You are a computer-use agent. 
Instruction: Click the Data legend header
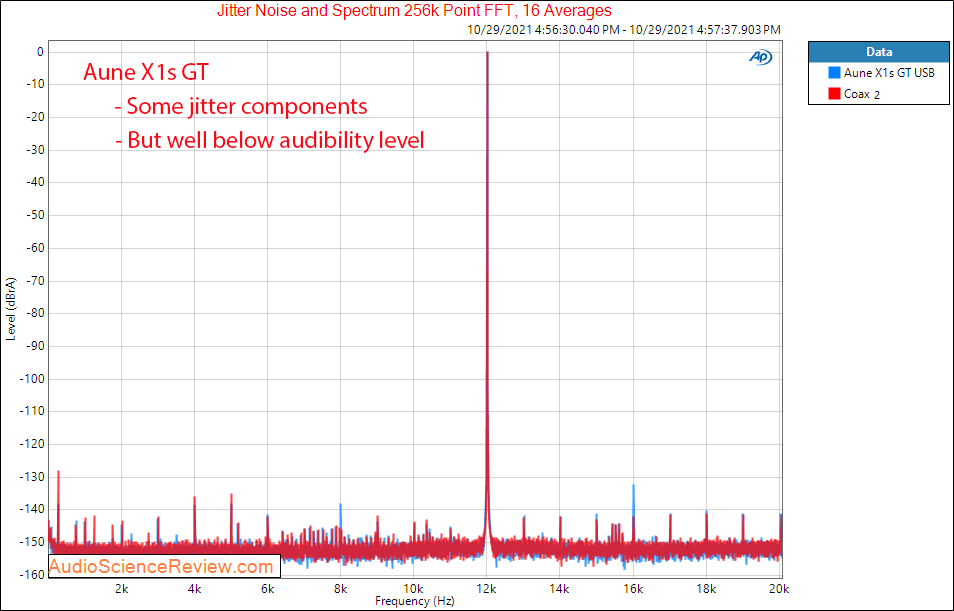point(879,52)
